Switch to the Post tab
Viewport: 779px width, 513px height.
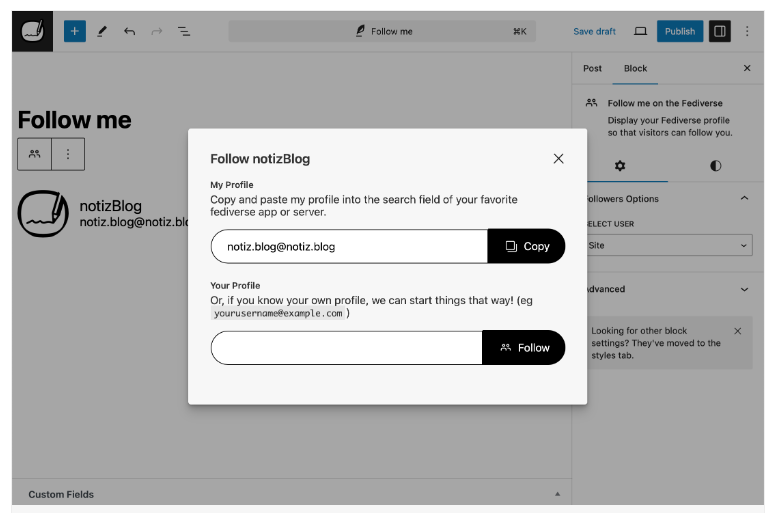point(592,69)
